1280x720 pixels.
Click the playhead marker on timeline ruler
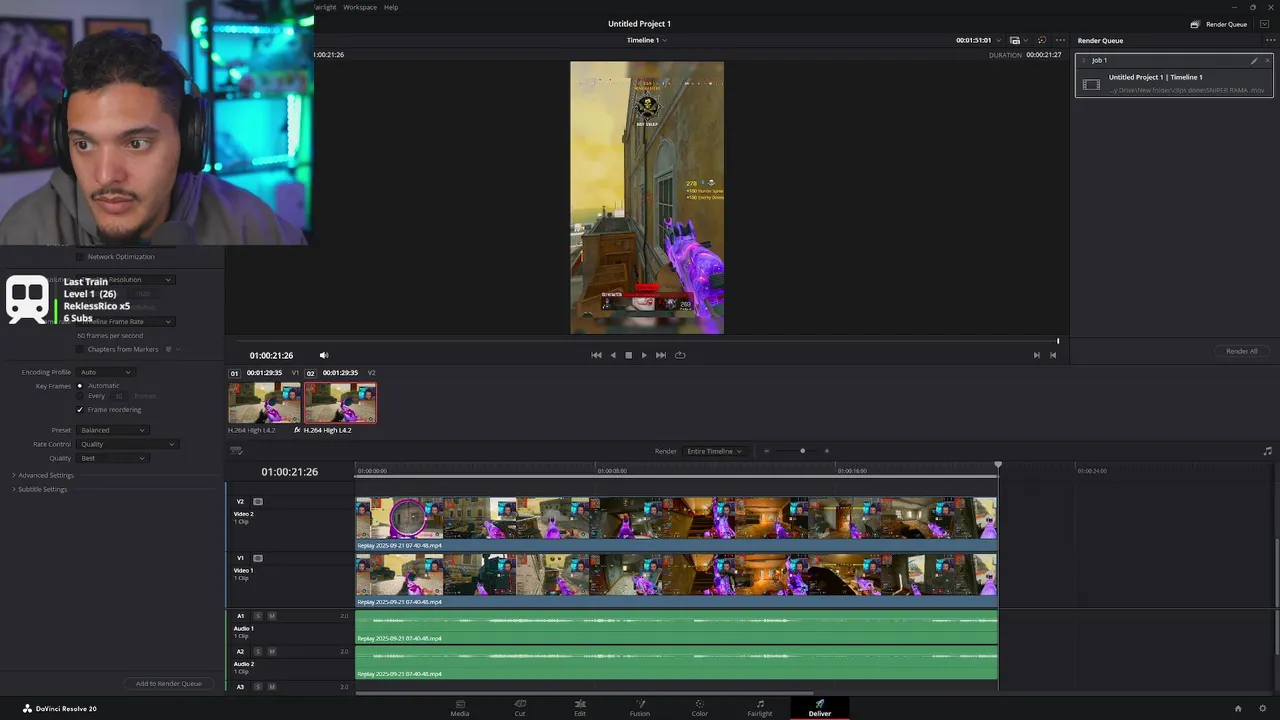pyautogui.click(x=998, y=466)
